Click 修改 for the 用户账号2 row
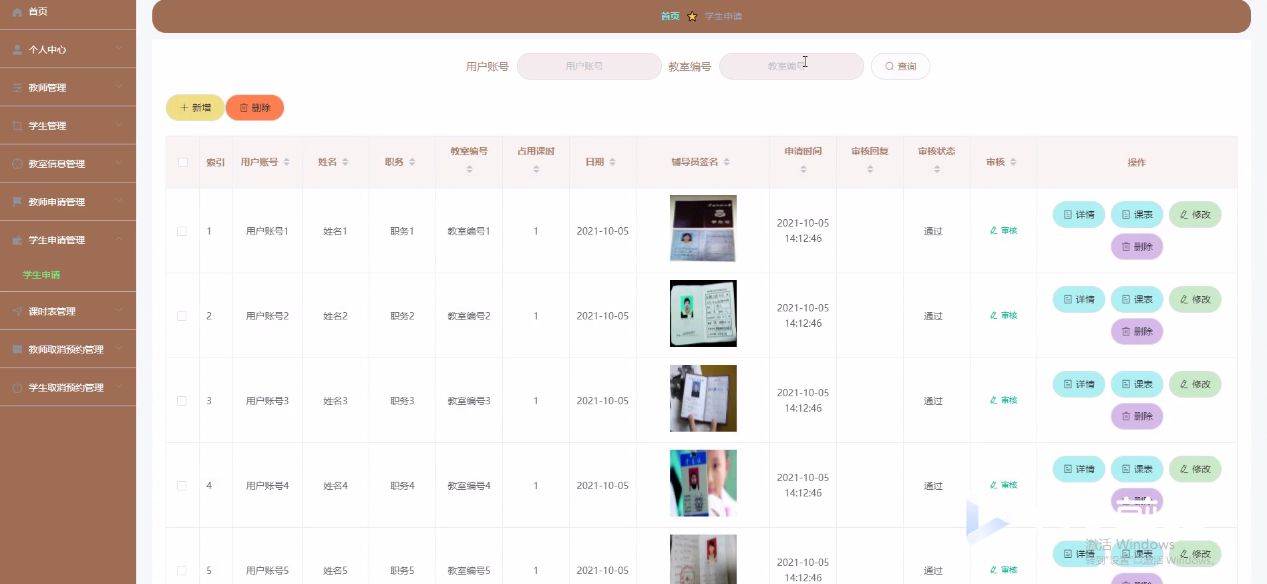Screen dimensions: 1267x584 pos(1195,299)
